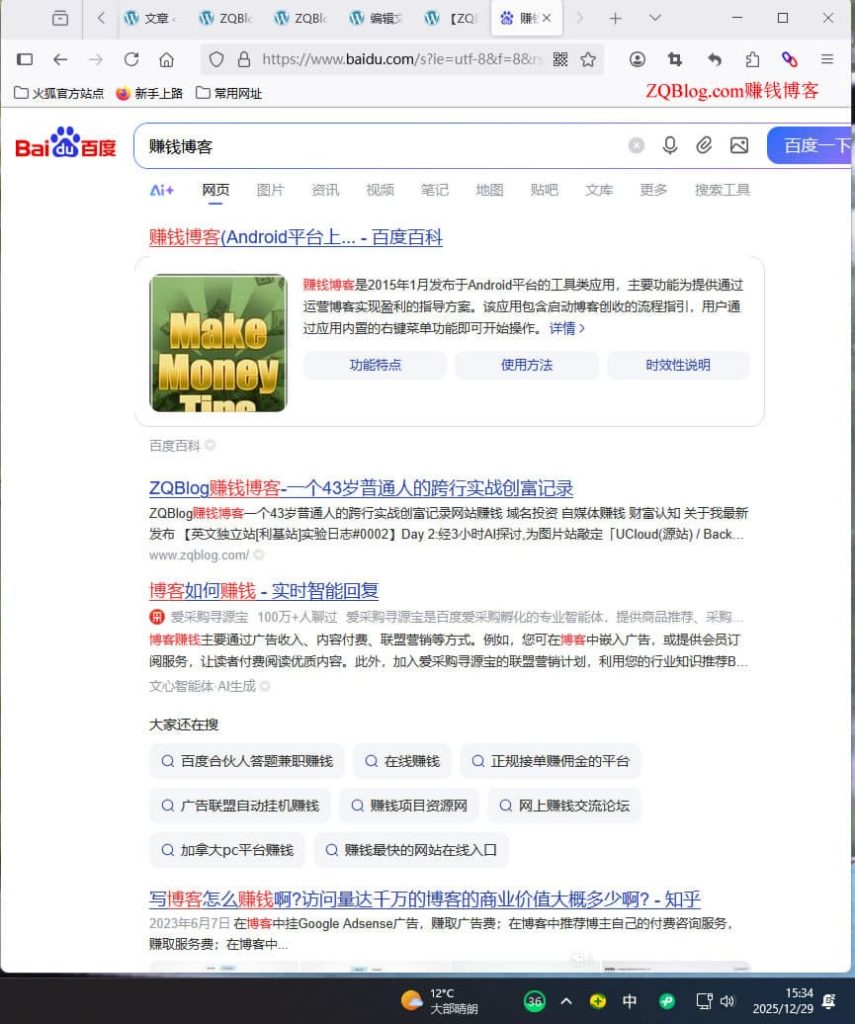Select the 贴吧 tab
This screenshot has width=855, height=1024.
[x=544, y=189]
